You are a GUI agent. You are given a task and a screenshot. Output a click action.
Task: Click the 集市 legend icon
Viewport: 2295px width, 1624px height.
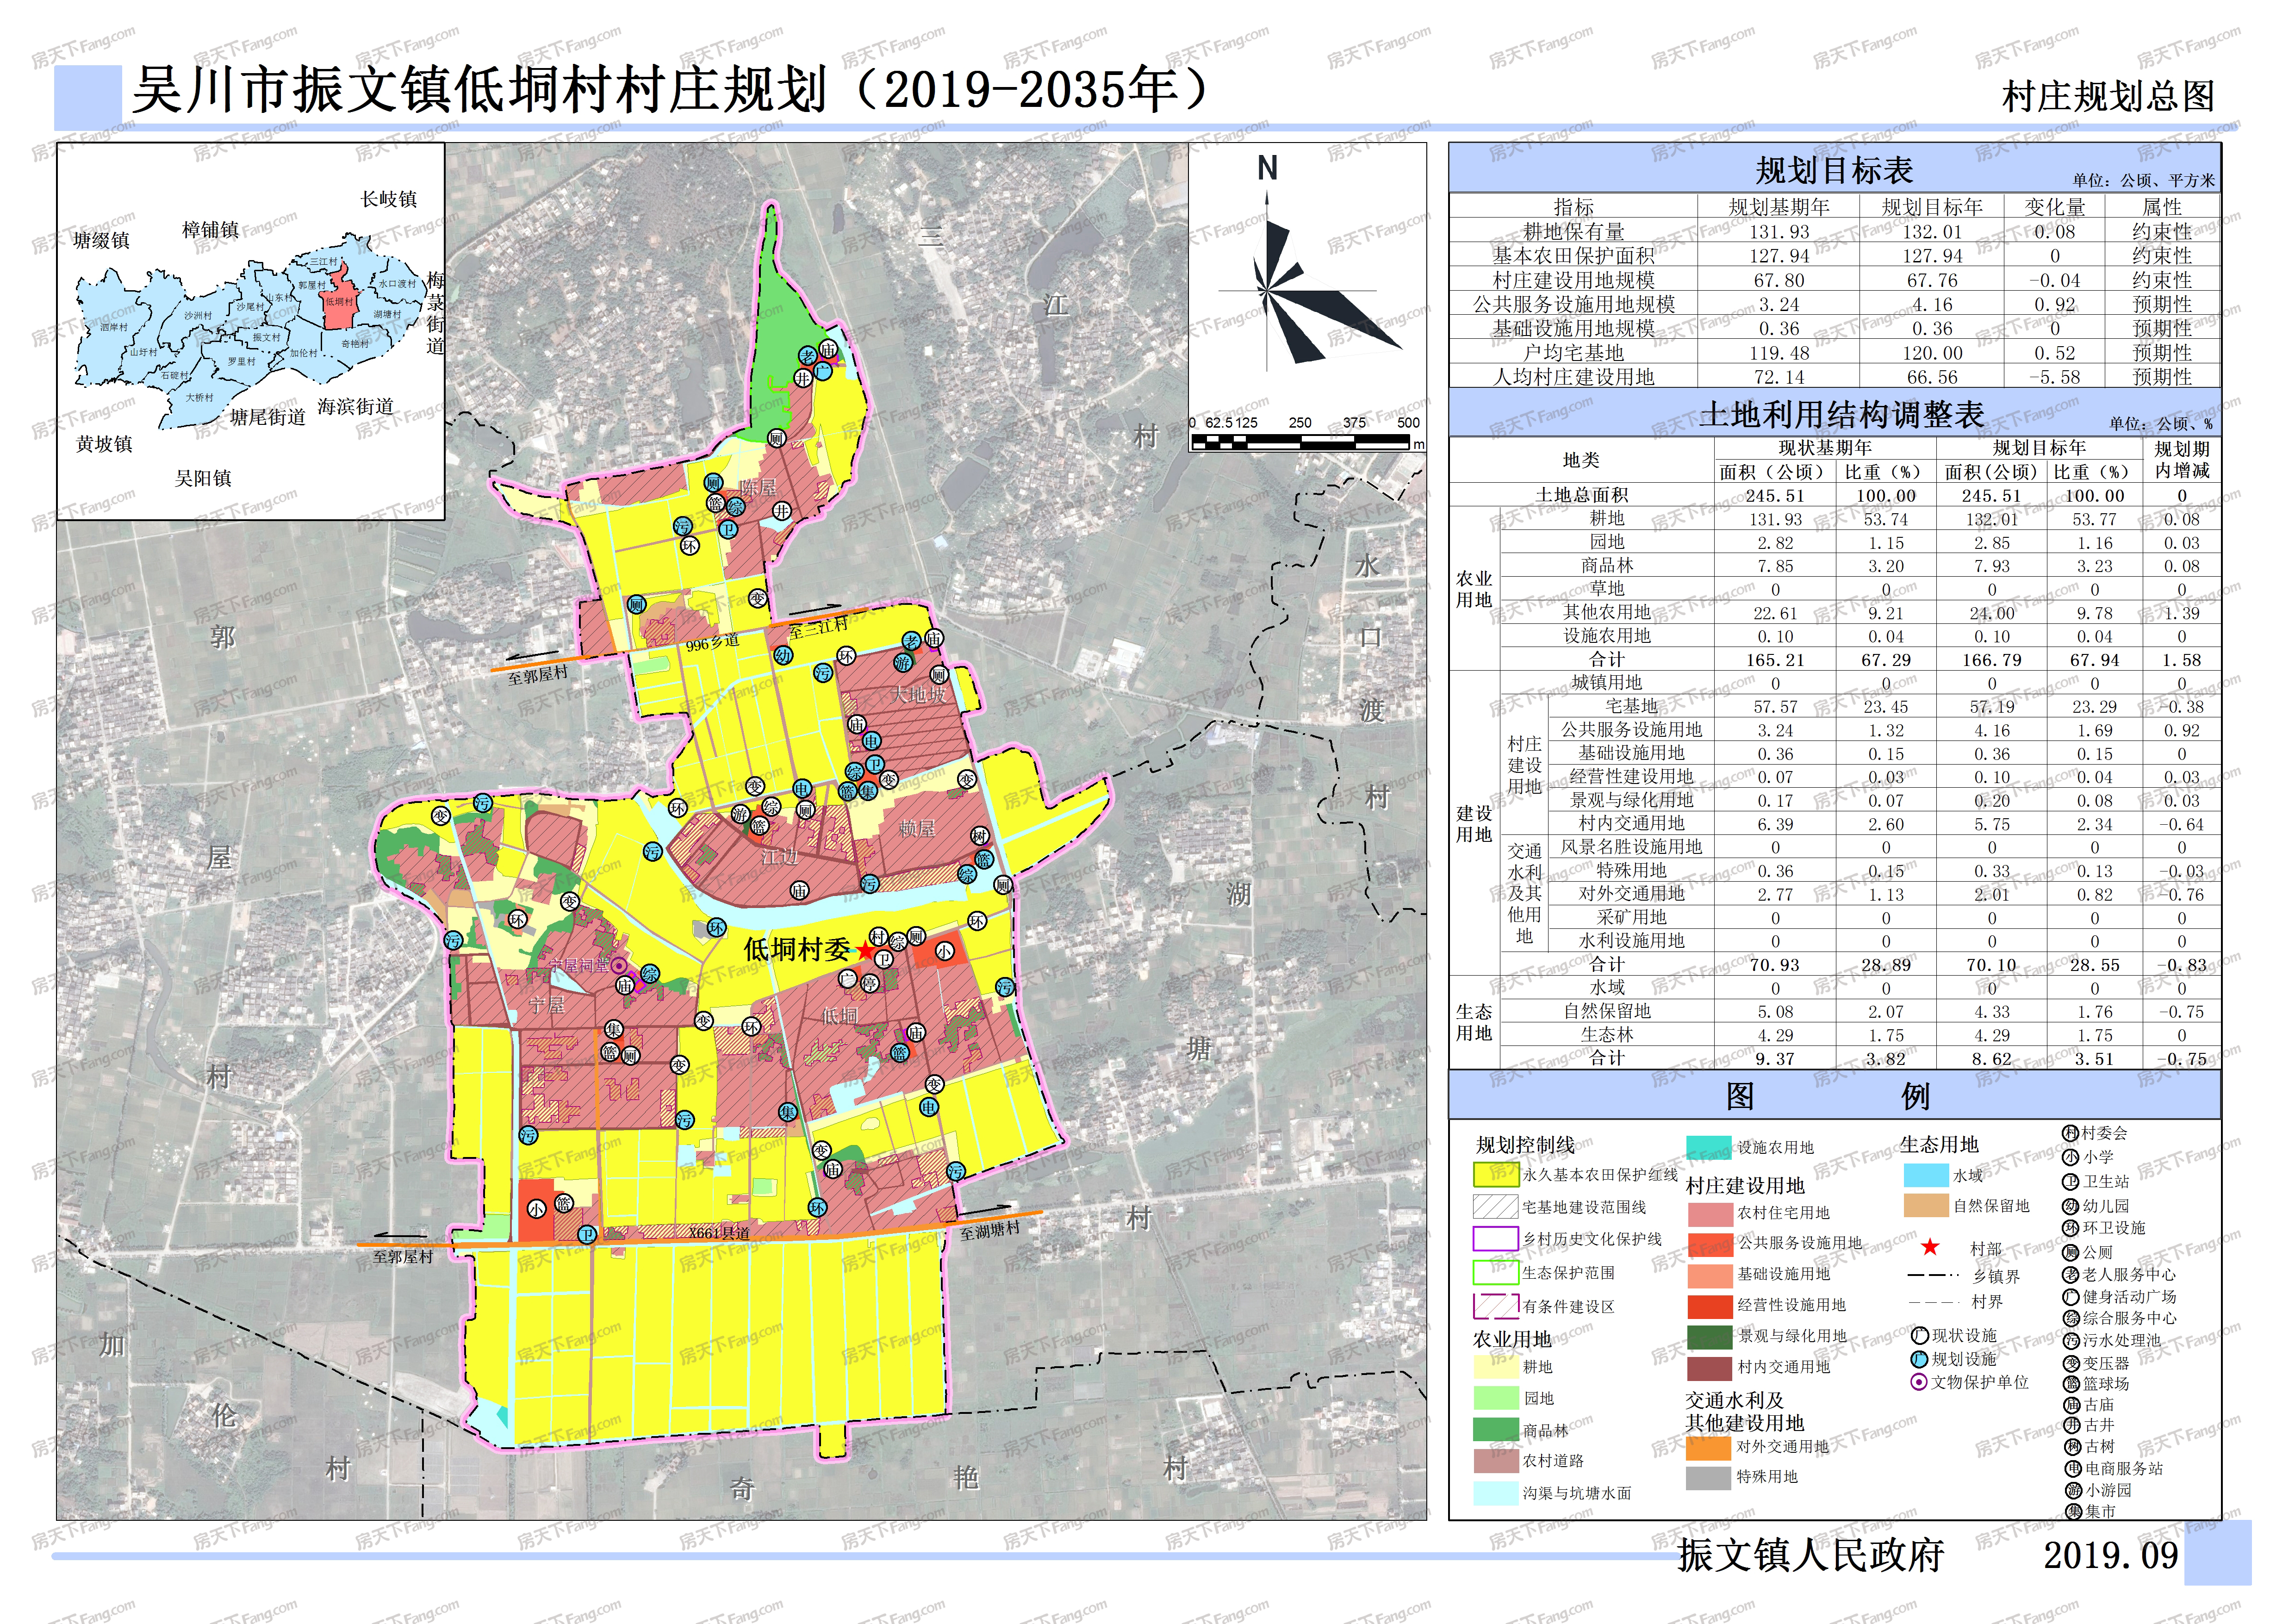coord(2072,1511)
